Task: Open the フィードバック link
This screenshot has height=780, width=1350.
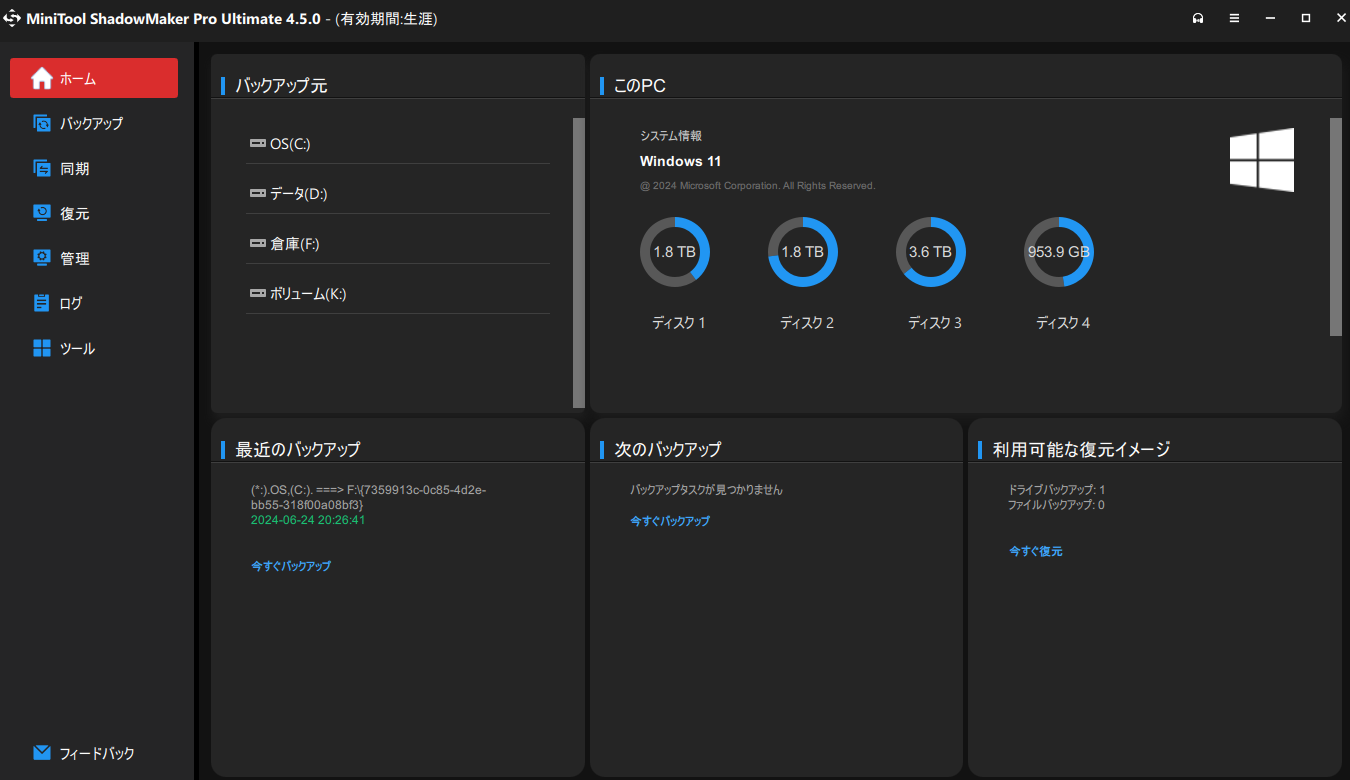Action: click(x=97, y=753)
